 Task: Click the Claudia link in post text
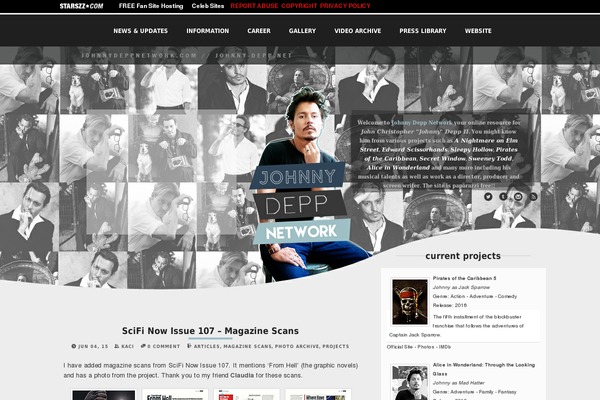pos(242,376)
